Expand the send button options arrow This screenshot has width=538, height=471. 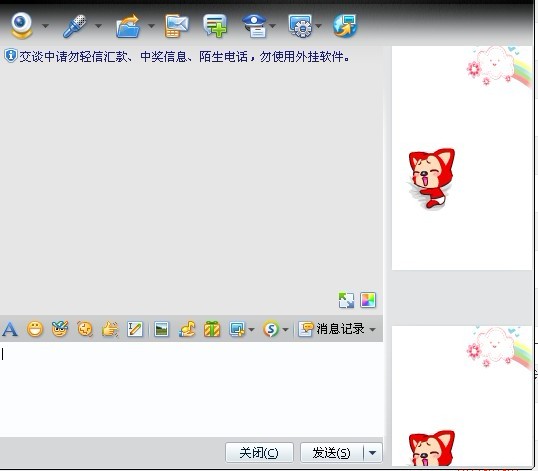click(373, 453)
